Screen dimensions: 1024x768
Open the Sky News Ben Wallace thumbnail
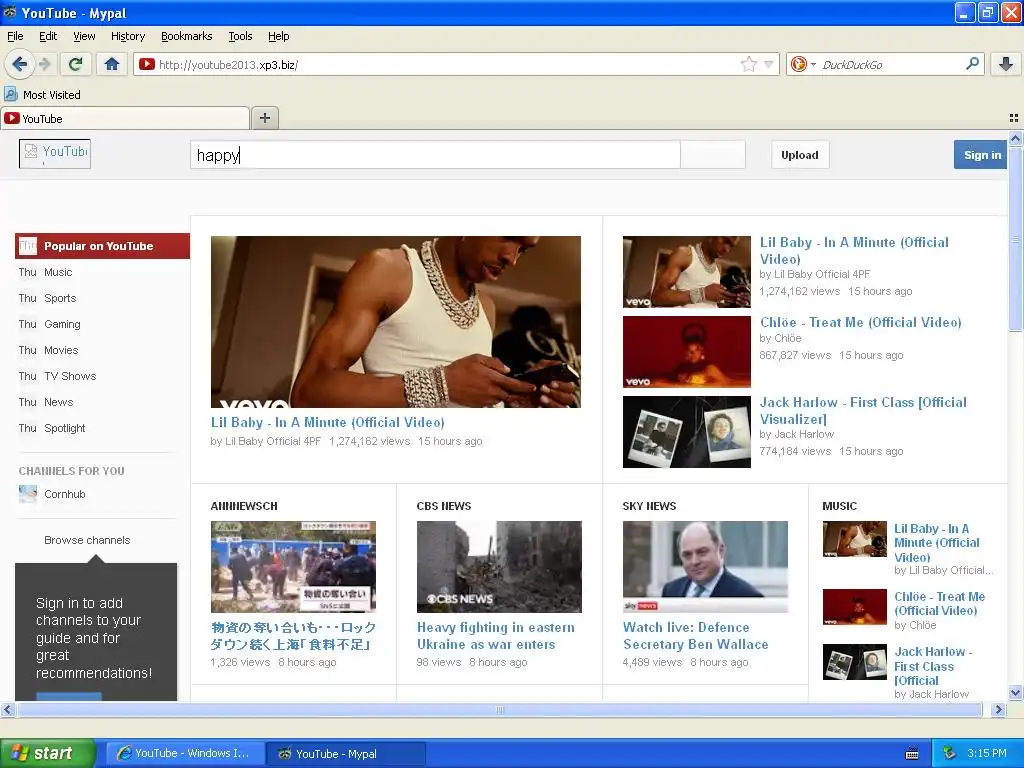point(705,567)
